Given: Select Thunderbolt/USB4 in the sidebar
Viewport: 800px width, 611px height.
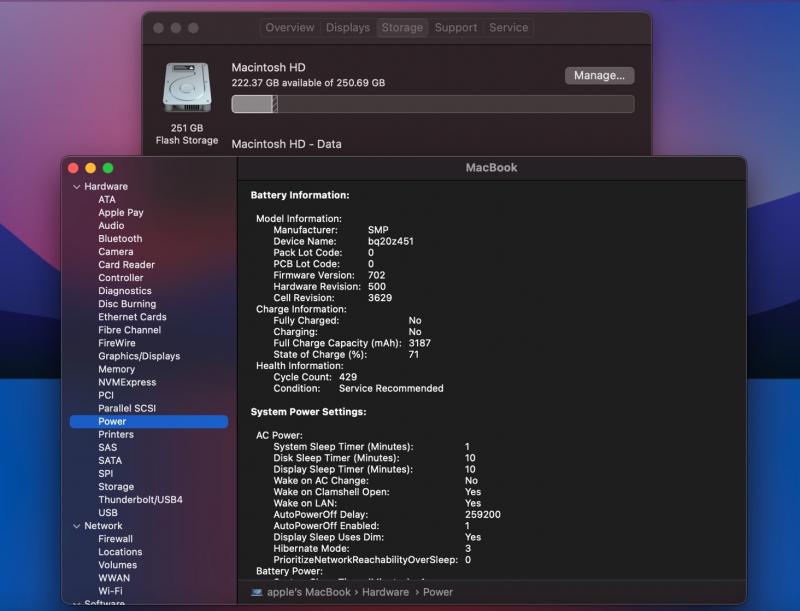Looking at the screenshot, I should point(140,500).
